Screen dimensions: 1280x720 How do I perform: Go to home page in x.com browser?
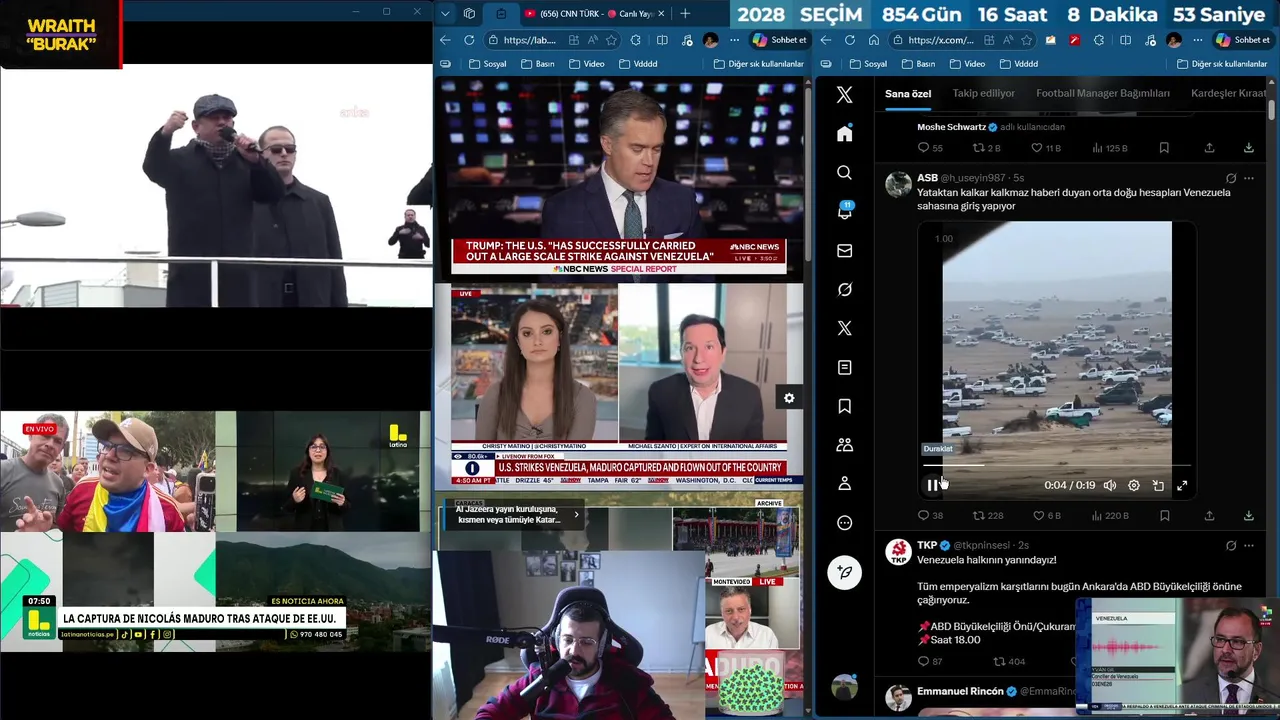point(874,40)
